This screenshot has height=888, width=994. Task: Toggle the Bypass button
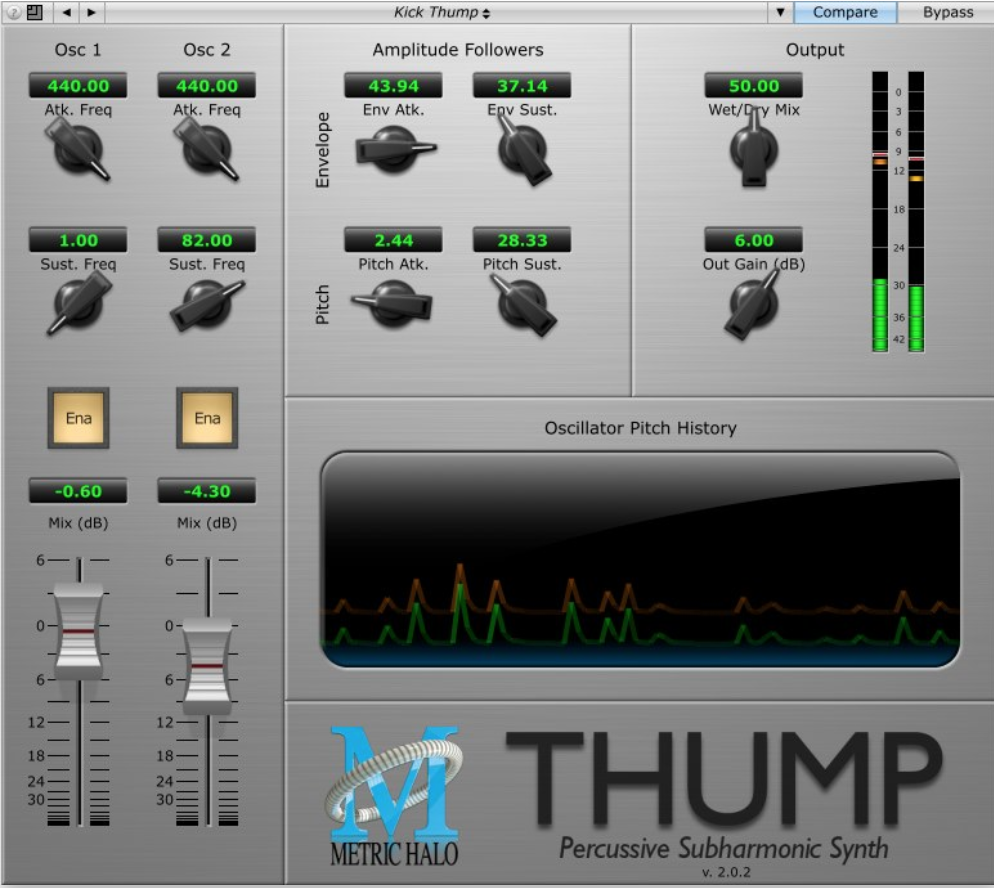(x=947, y=12)
